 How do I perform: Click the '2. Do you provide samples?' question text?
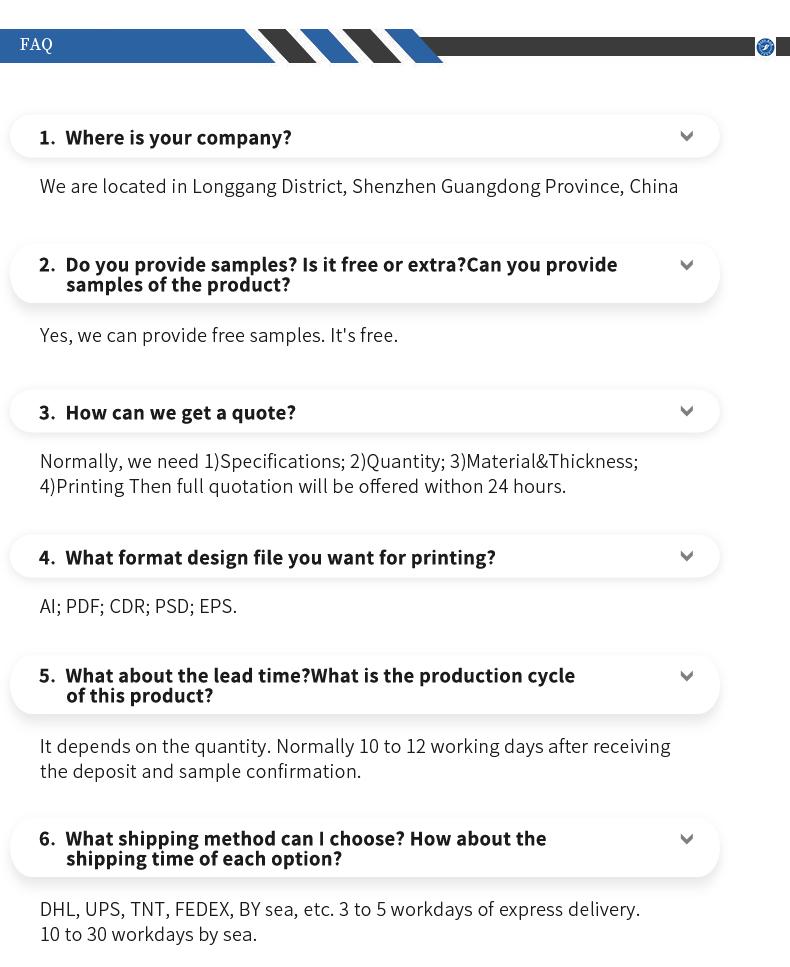tap(328, 274)
